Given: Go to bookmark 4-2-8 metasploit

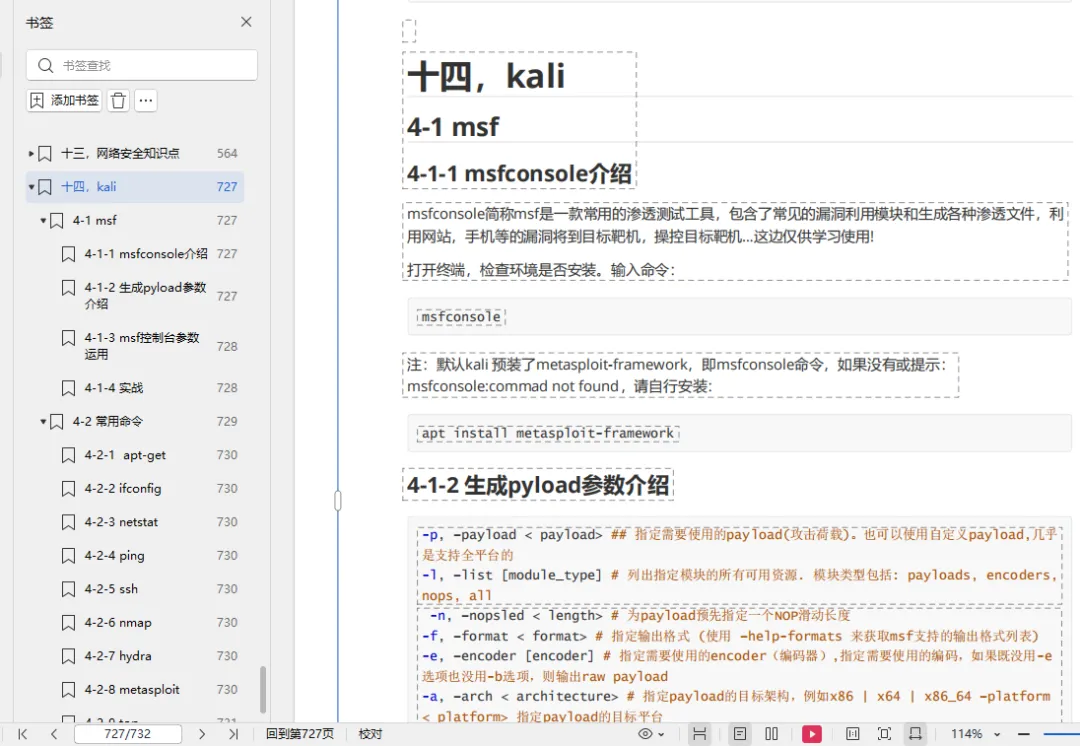Looking at the screenshot, I should coord(132,690).
